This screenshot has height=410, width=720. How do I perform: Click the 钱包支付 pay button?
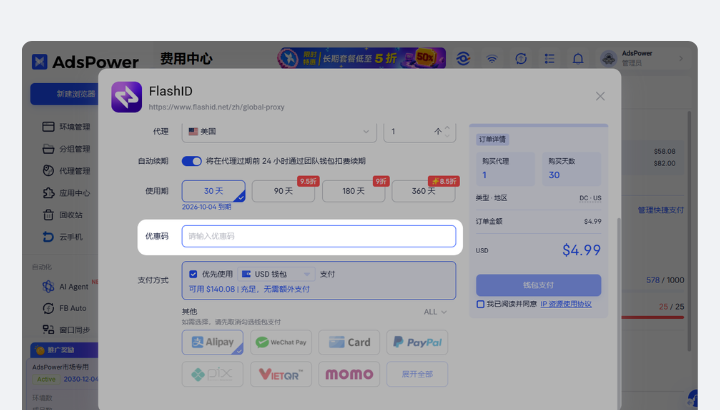(539, 285)
